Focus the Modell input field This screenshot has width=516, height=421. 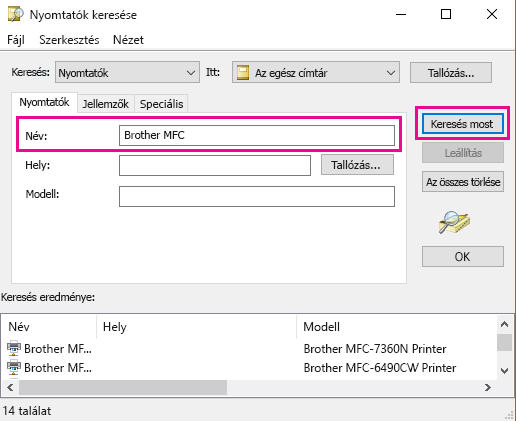[x=257, y=196]
